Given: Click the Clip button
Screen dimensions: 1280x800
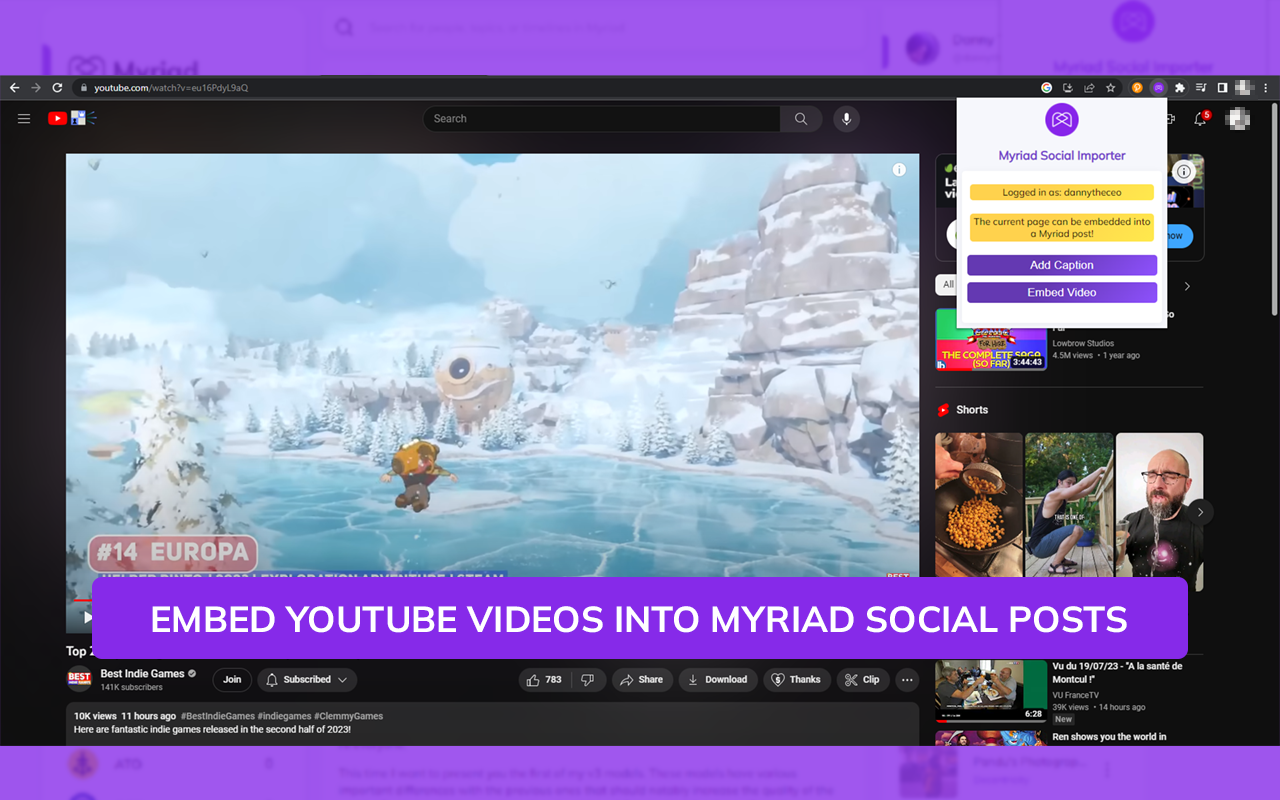Looking at the screenshot, I should (863, 680).
